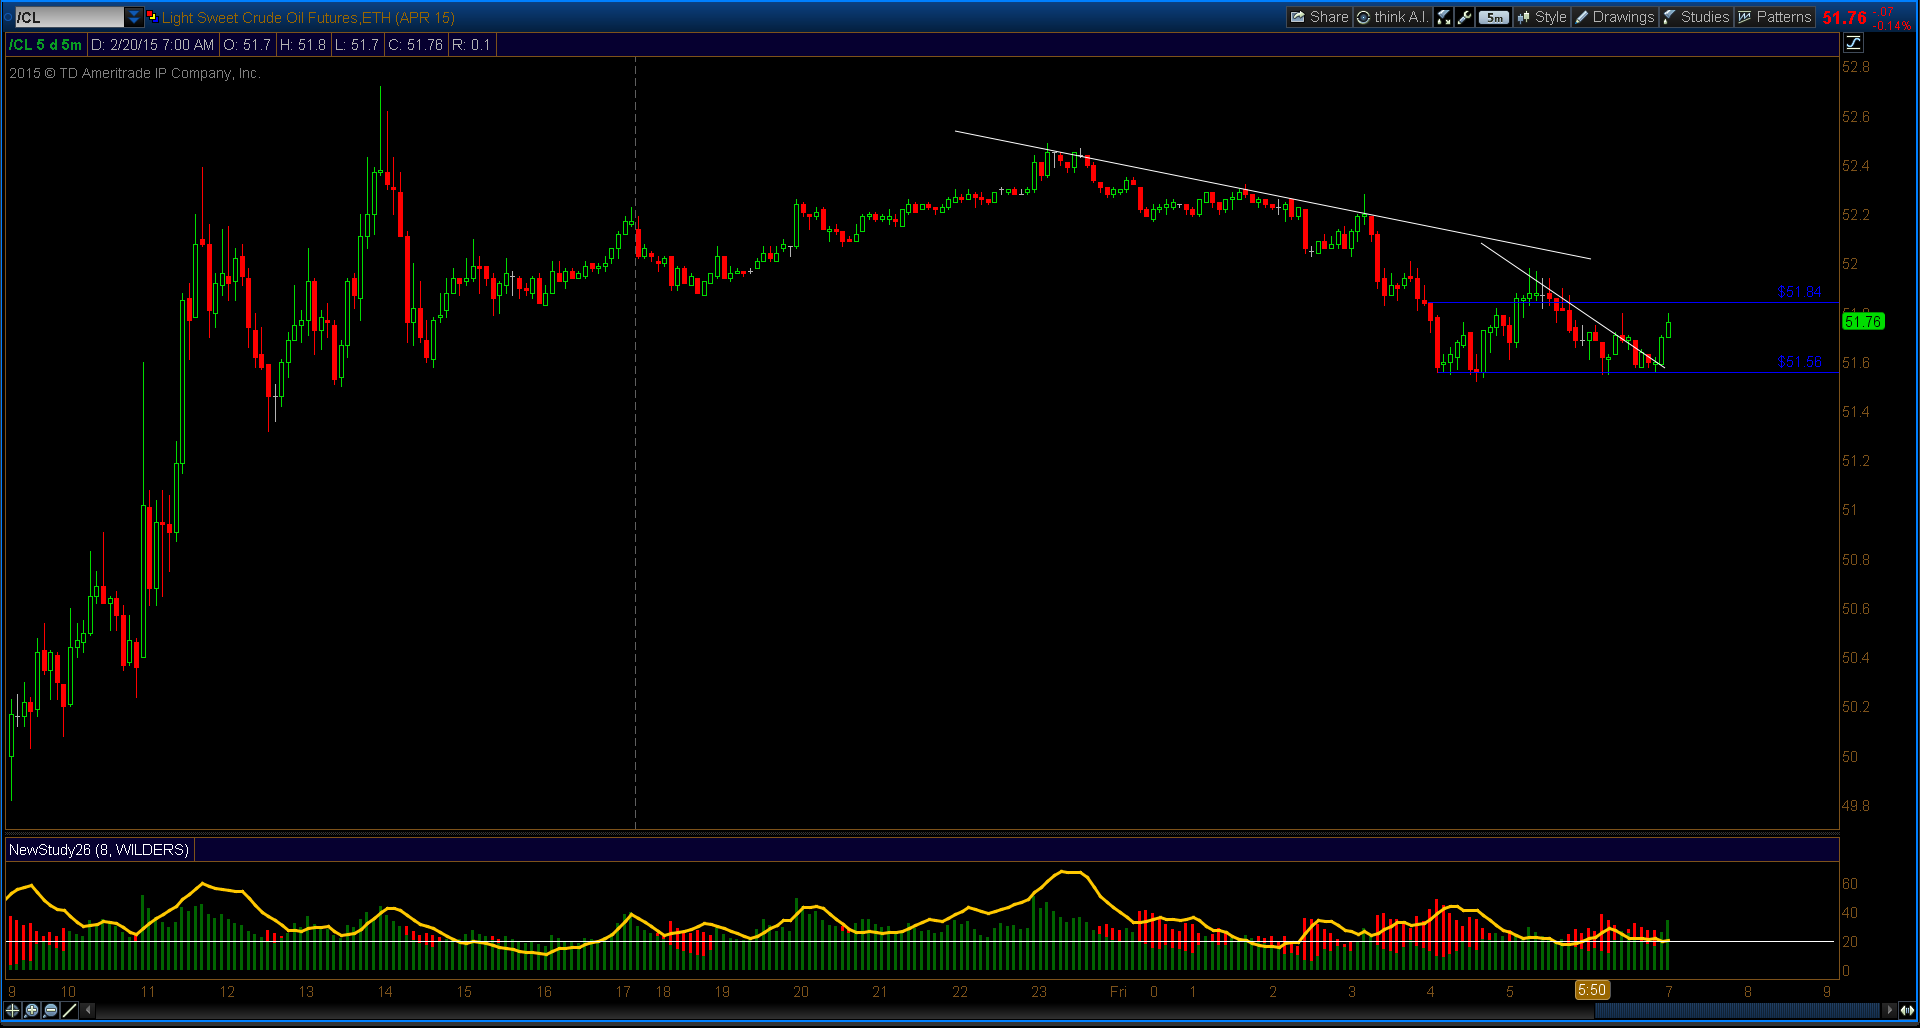Expand the symbol dropdown arrow

pos(134,17)
